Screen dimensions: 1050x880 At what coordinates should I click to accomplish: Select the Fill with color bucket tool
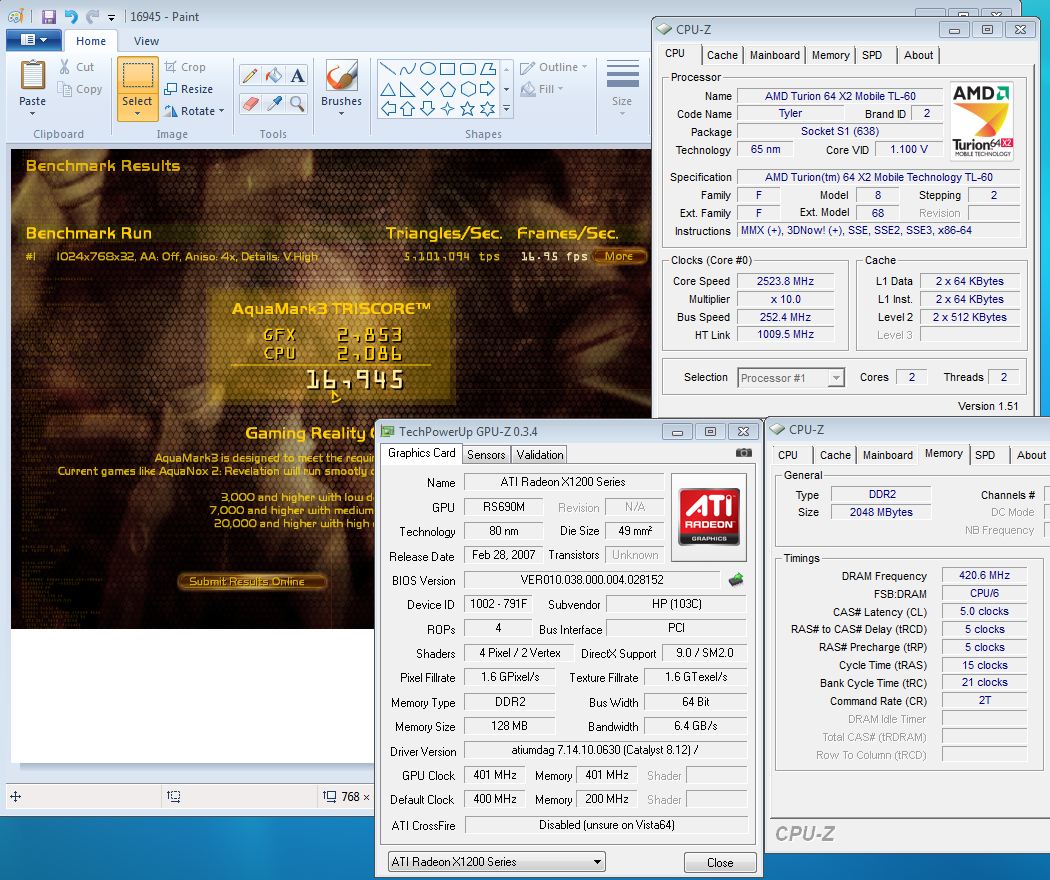(x=273, y=75)
